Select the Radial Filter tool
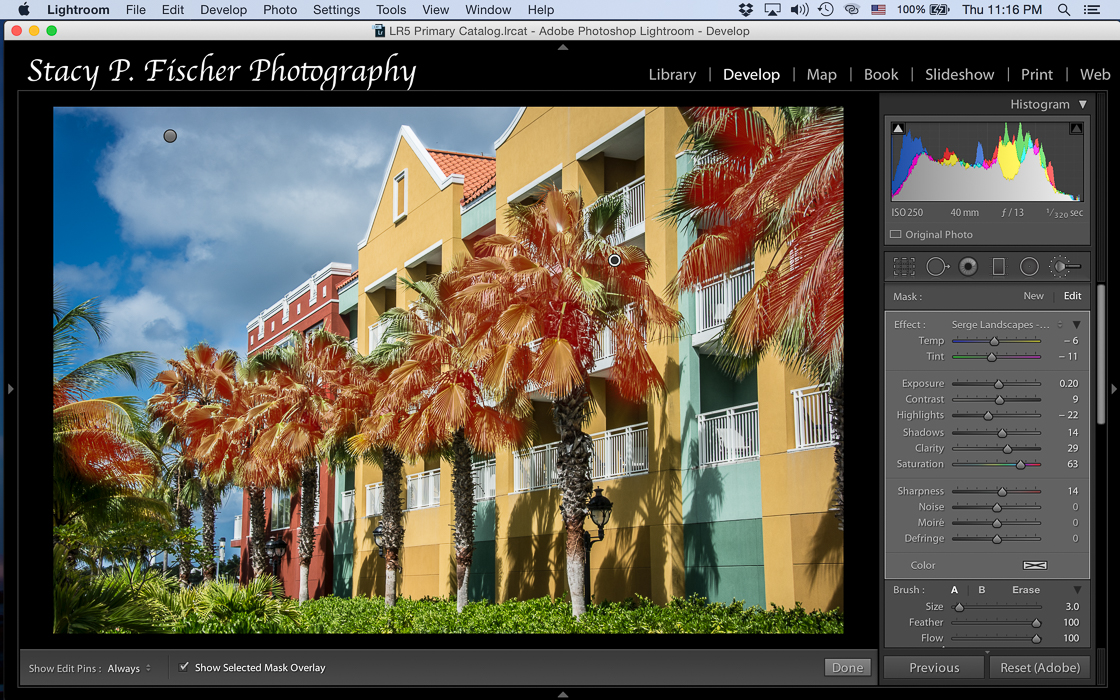Viewport: 1120px width, 700px height. point(1029,267)
